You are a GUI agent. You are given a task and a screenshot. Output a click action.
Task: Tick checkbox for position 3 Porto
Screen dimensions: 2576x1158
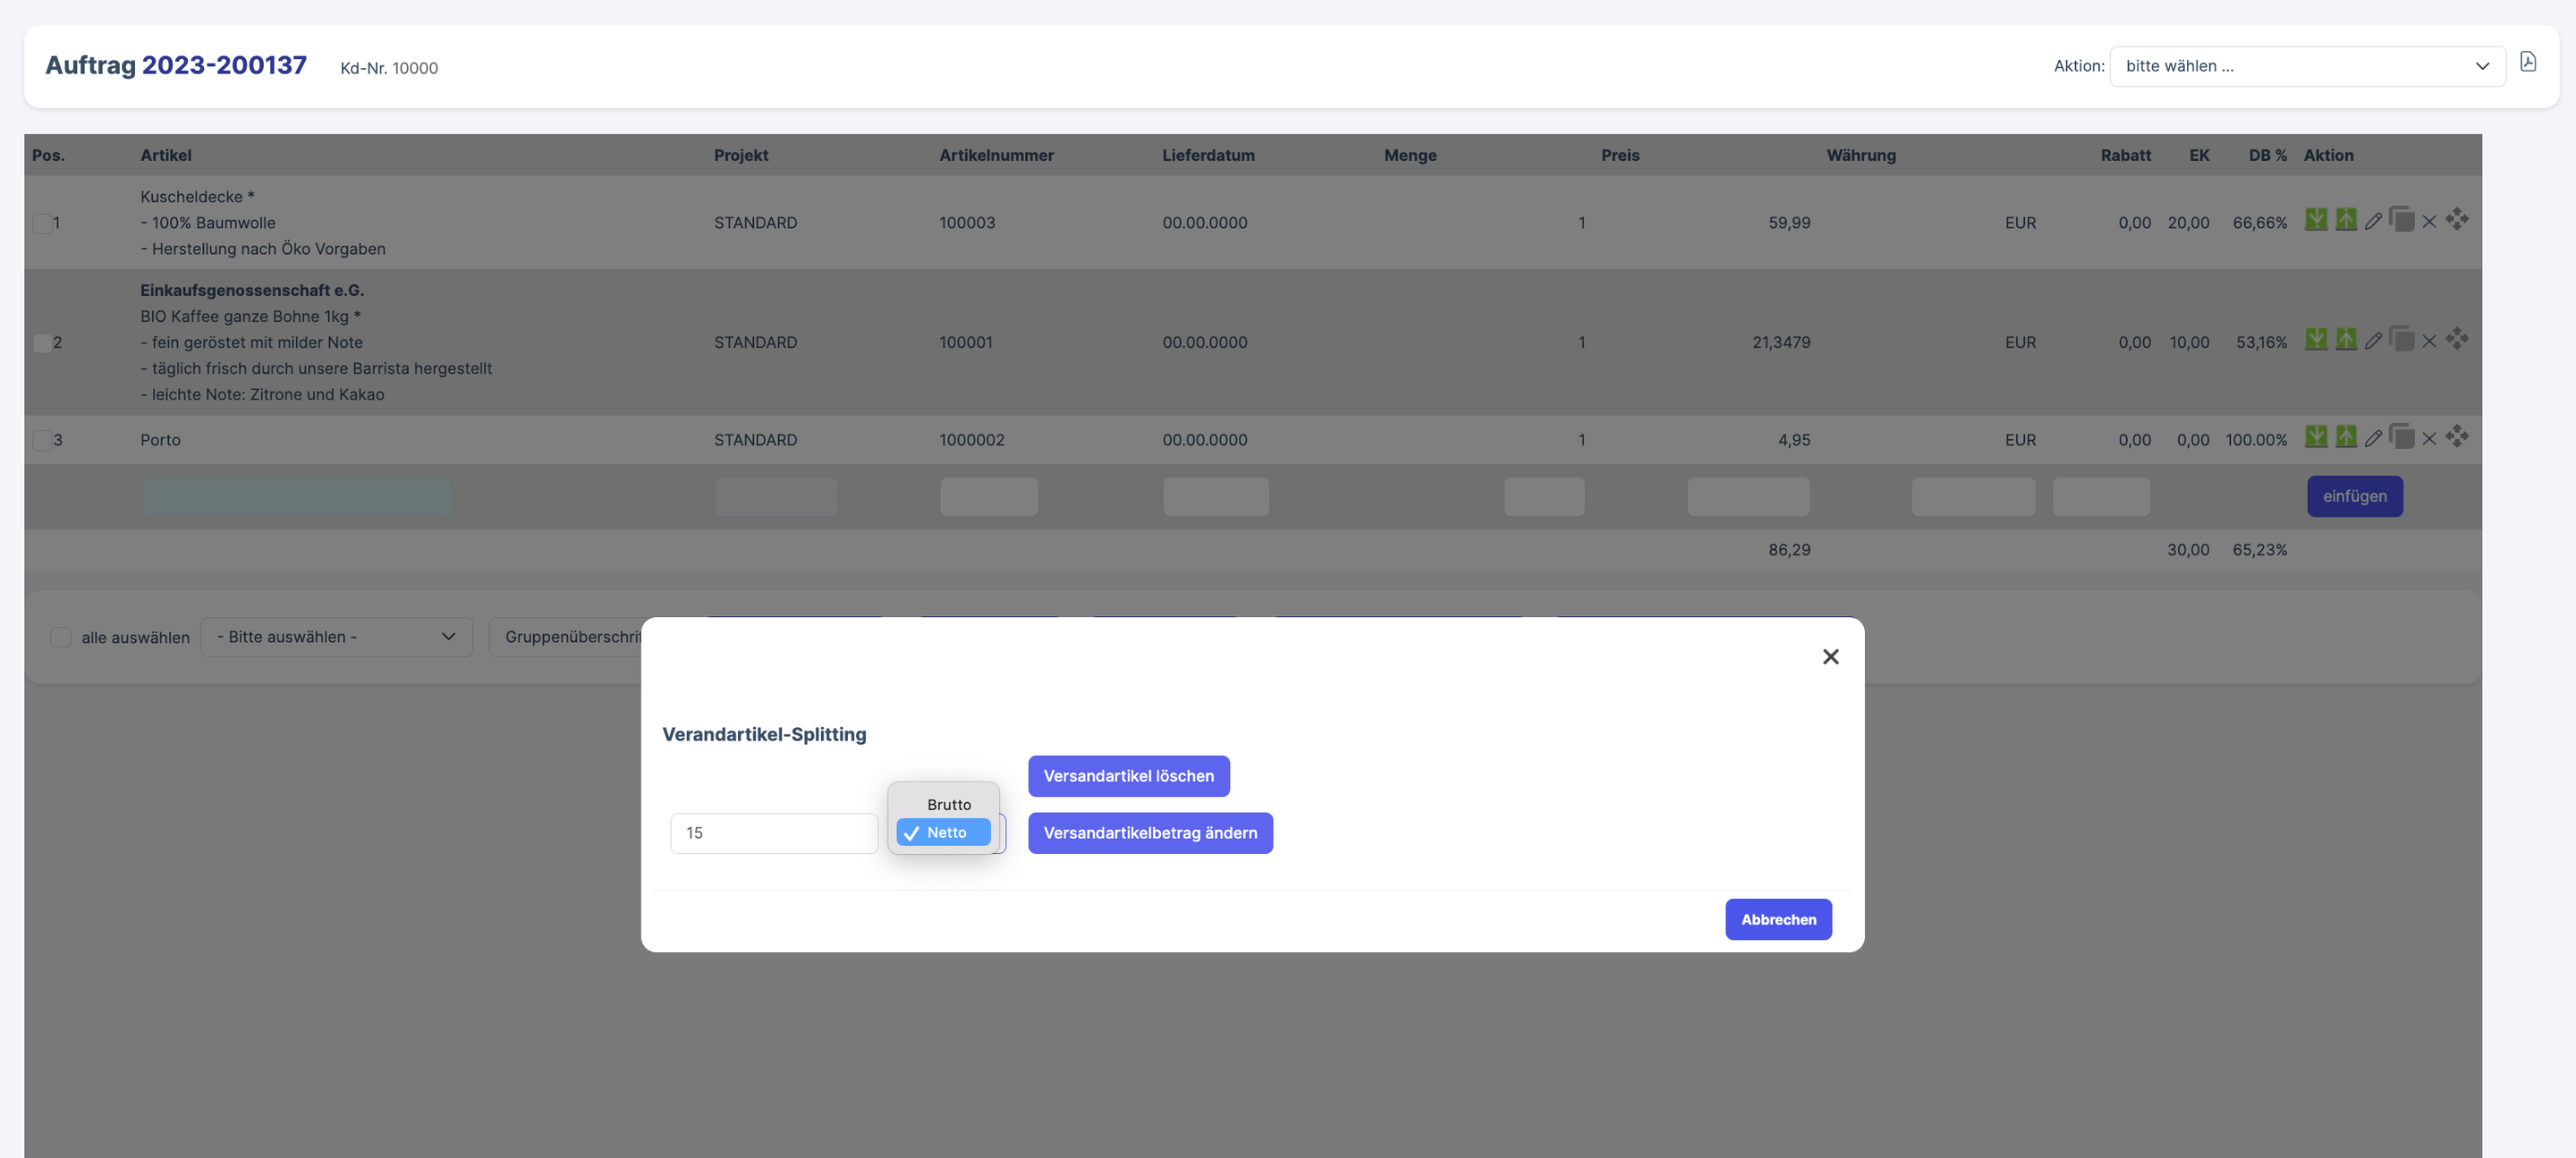point(42,440)
